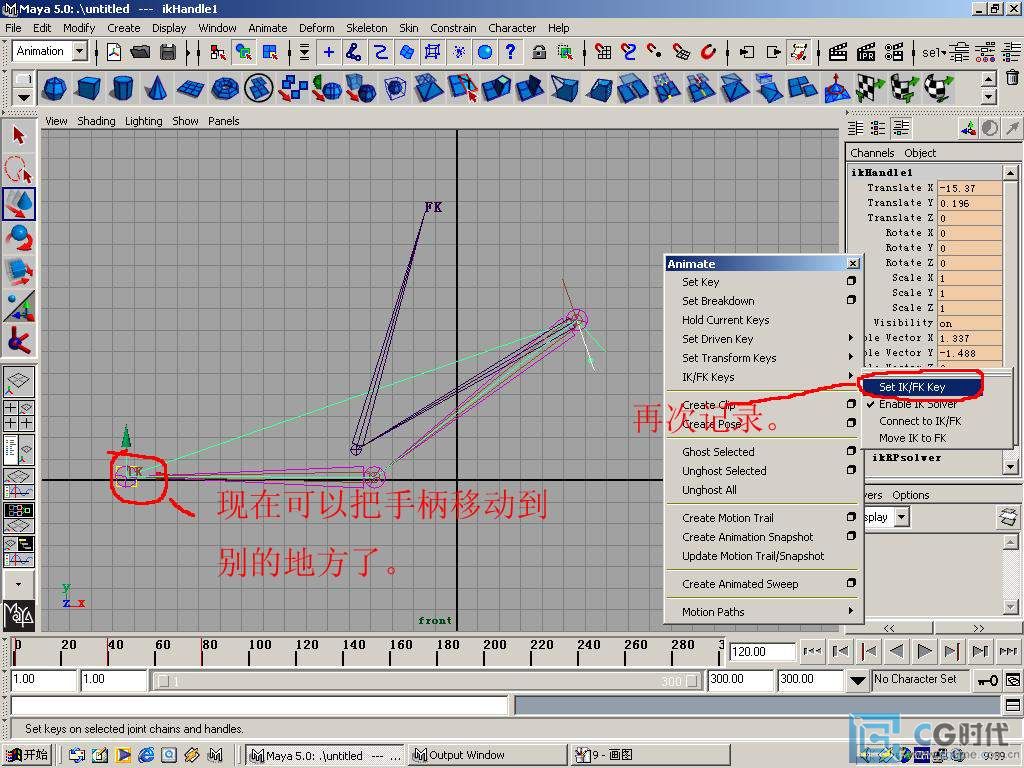Click the current frame field 120.00
The width and height of the screenshot is (1024, 768).
[x=762, y=652]
